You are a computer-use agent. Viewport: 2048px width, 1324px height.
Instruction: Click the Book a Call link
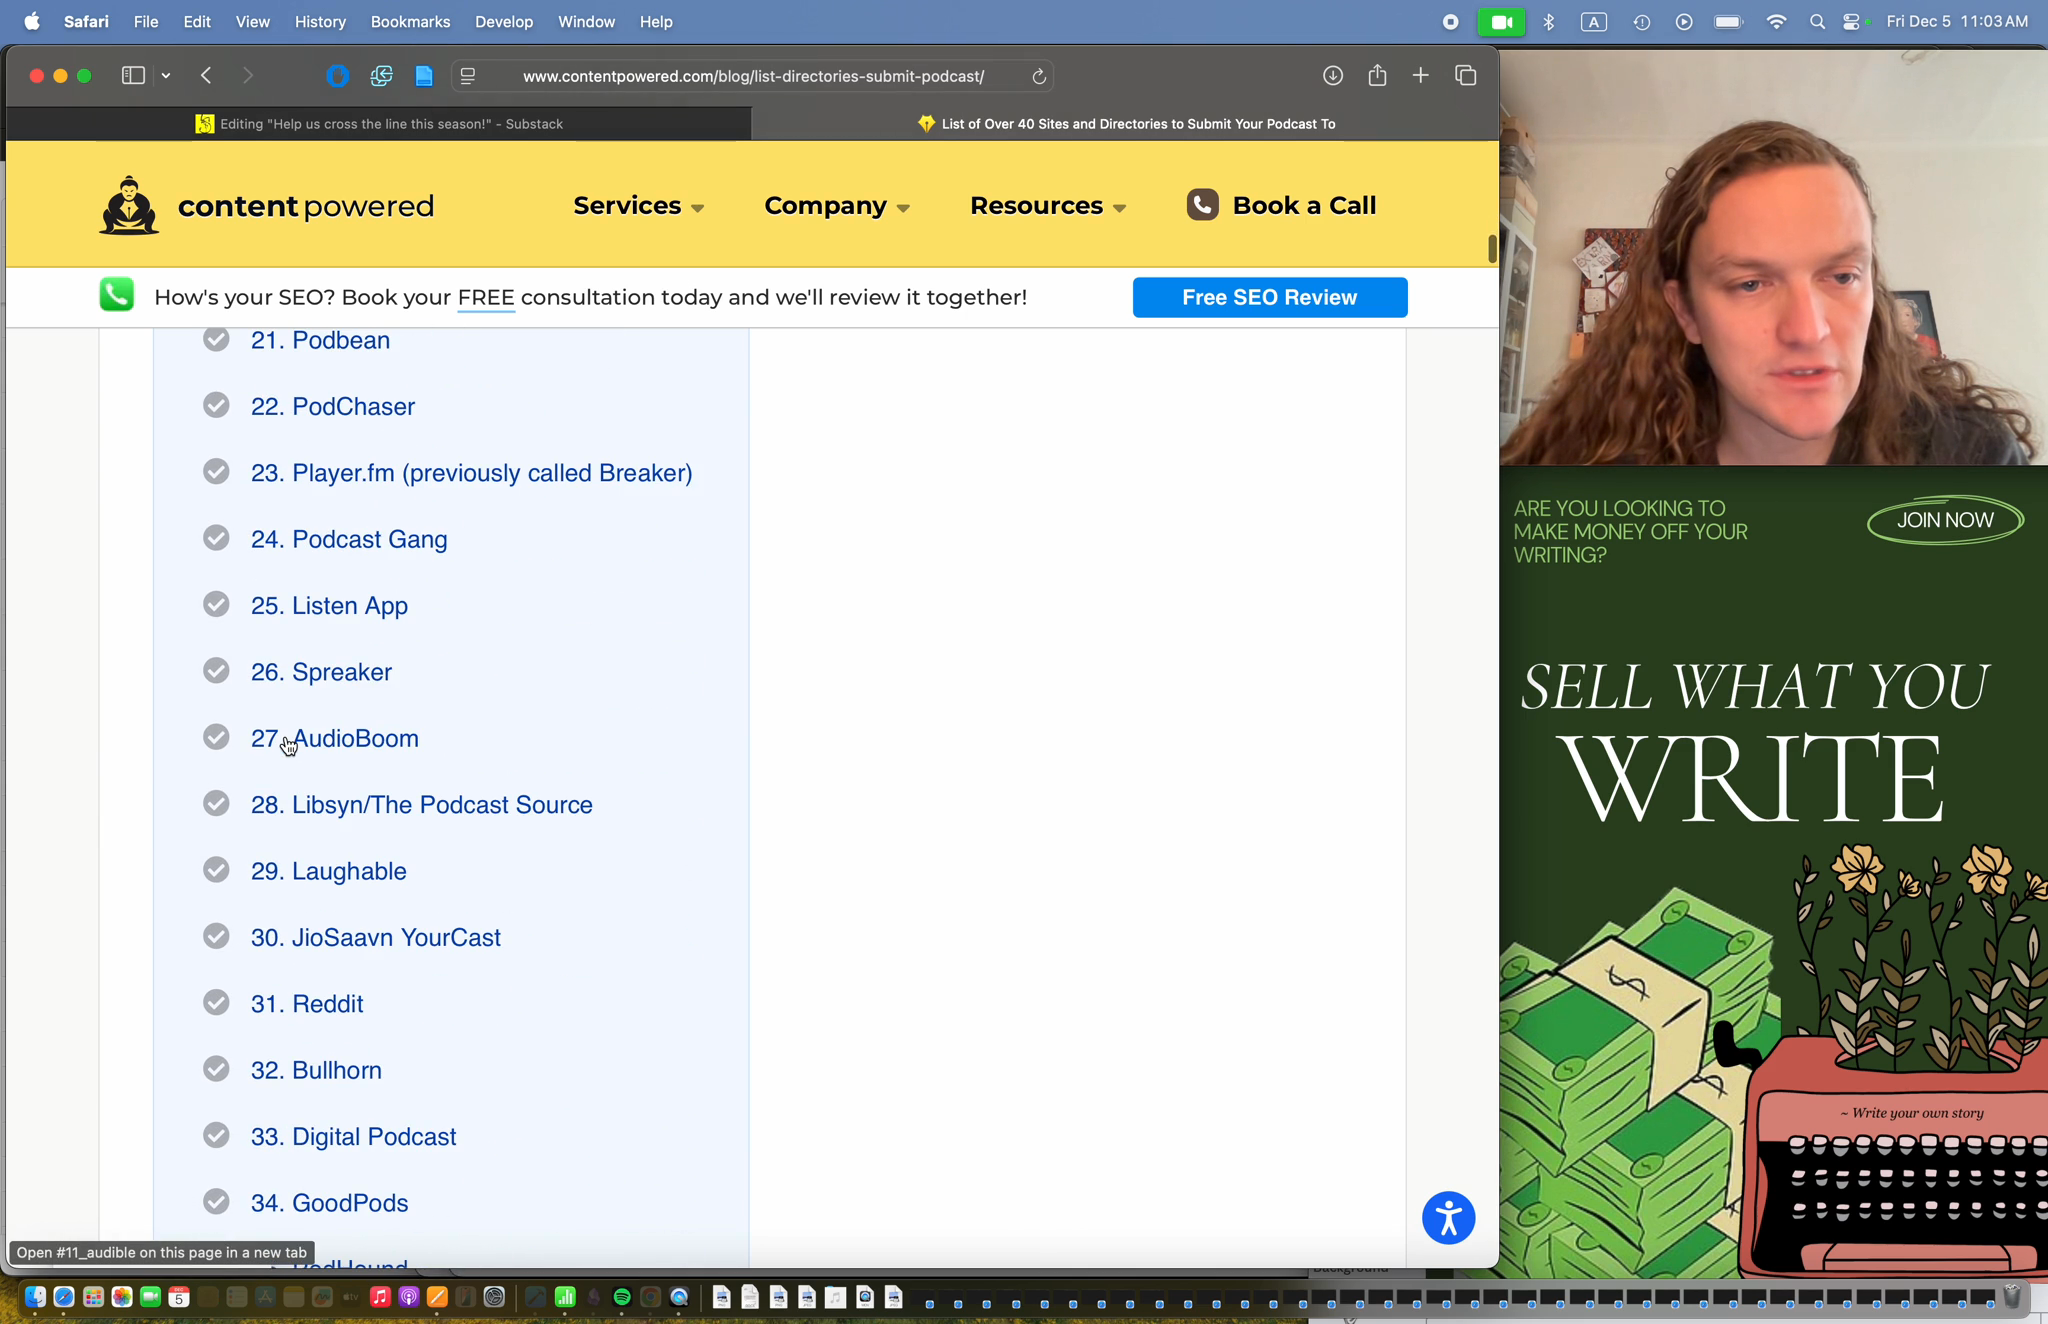[x=1281, y=206]
